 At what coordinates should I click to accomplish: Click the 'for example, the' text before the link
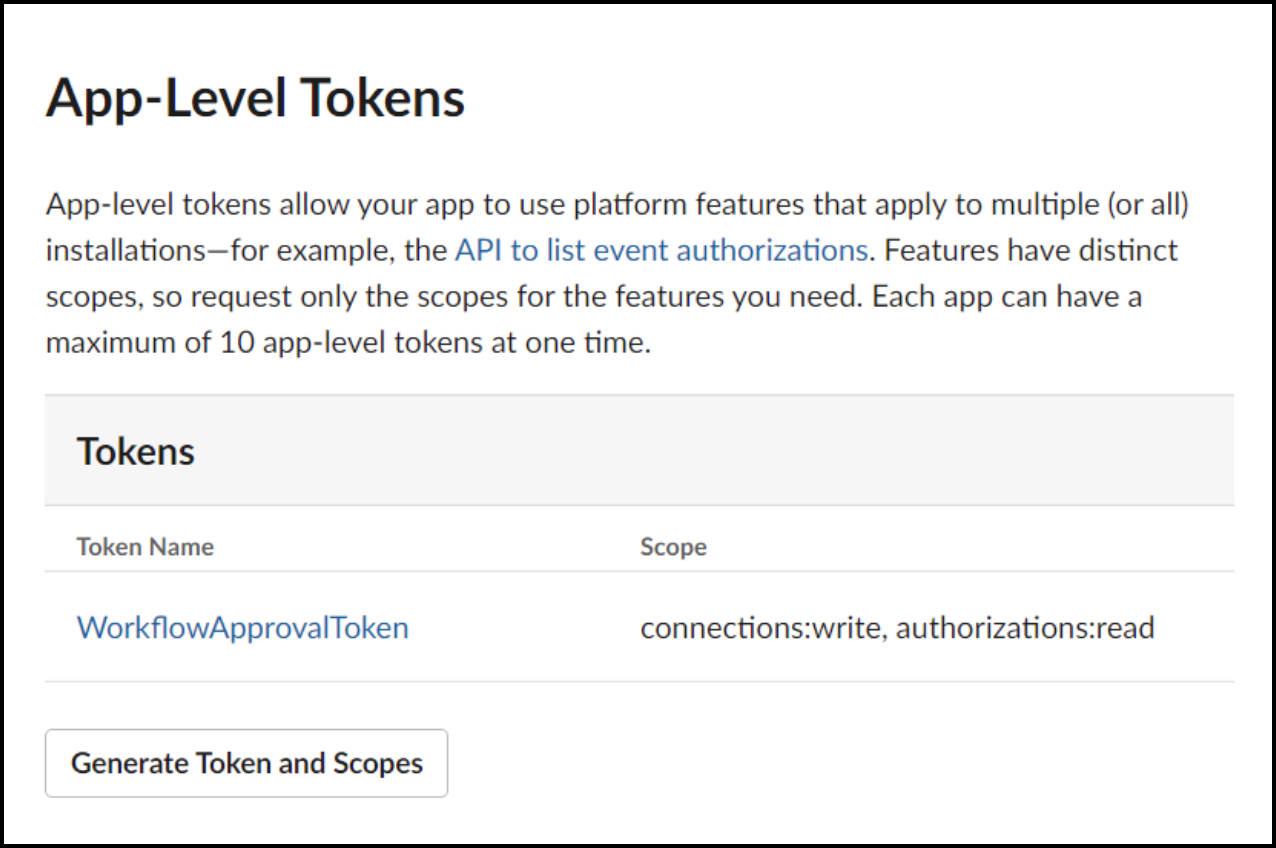340,250
